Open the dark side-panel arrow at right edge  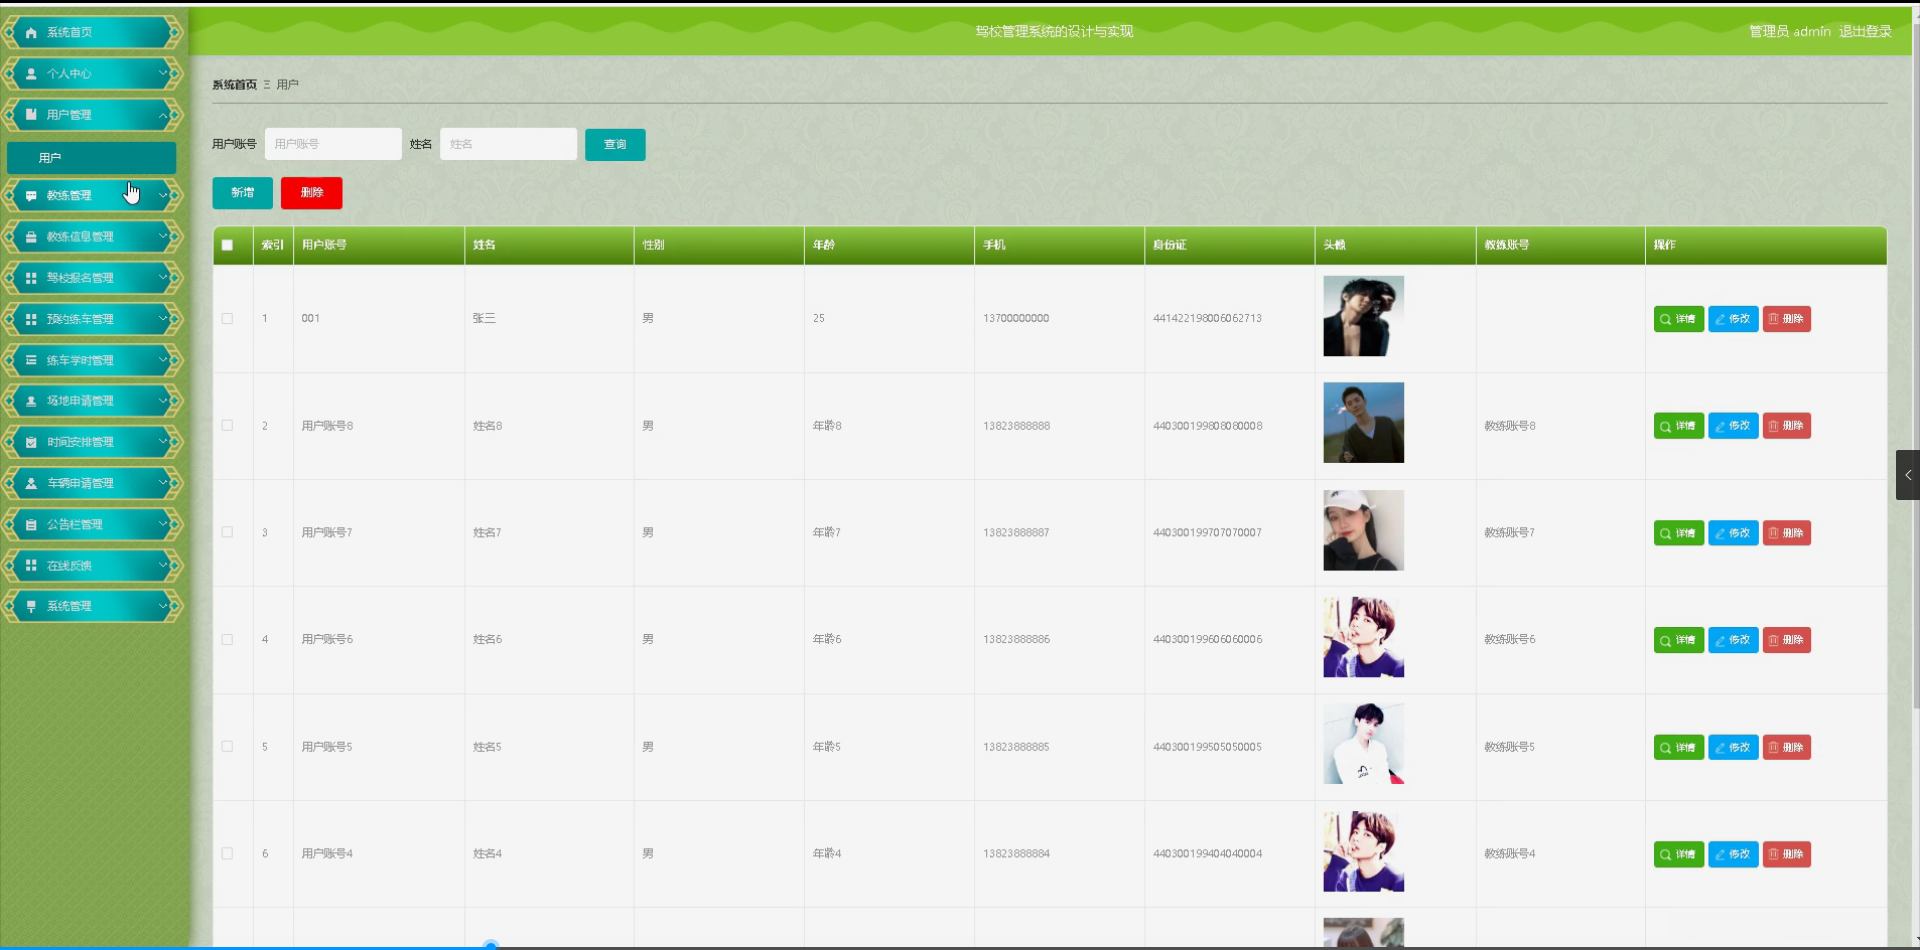(1908, 475)
